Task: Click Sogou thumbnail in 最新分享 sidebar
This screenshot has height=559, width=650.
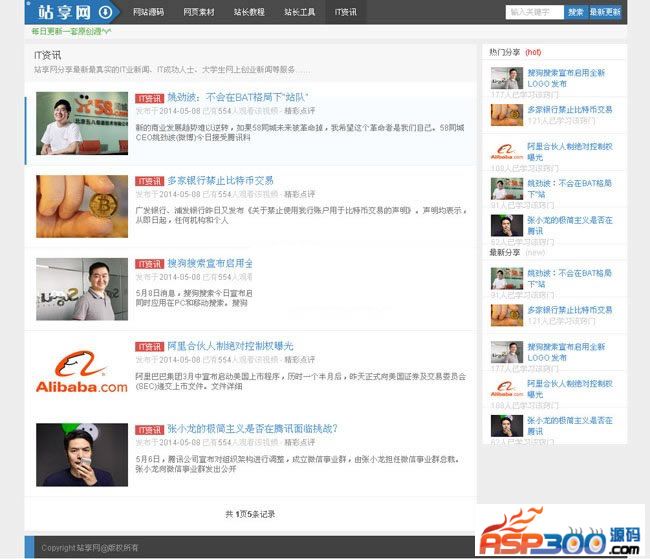Action: coord(507,352)
